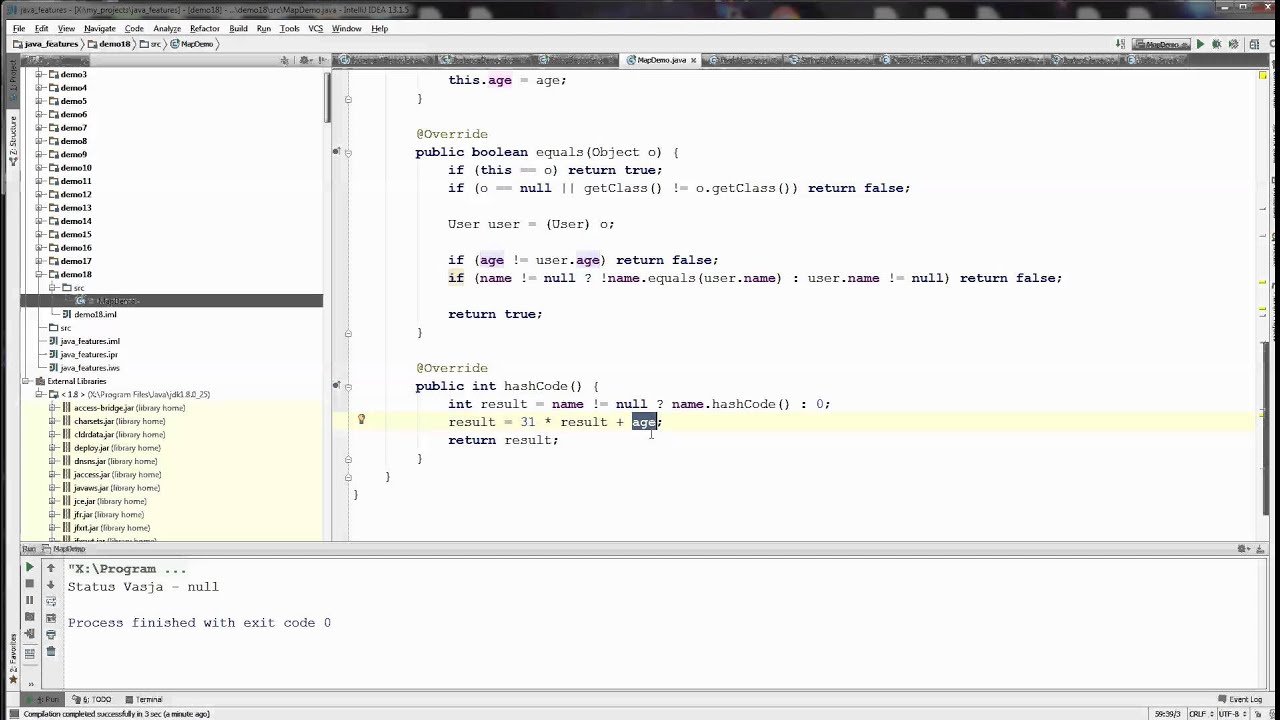Click the intention lightbulb in the editor gutter
This screenshot has height=720, width=1280.
361,420
